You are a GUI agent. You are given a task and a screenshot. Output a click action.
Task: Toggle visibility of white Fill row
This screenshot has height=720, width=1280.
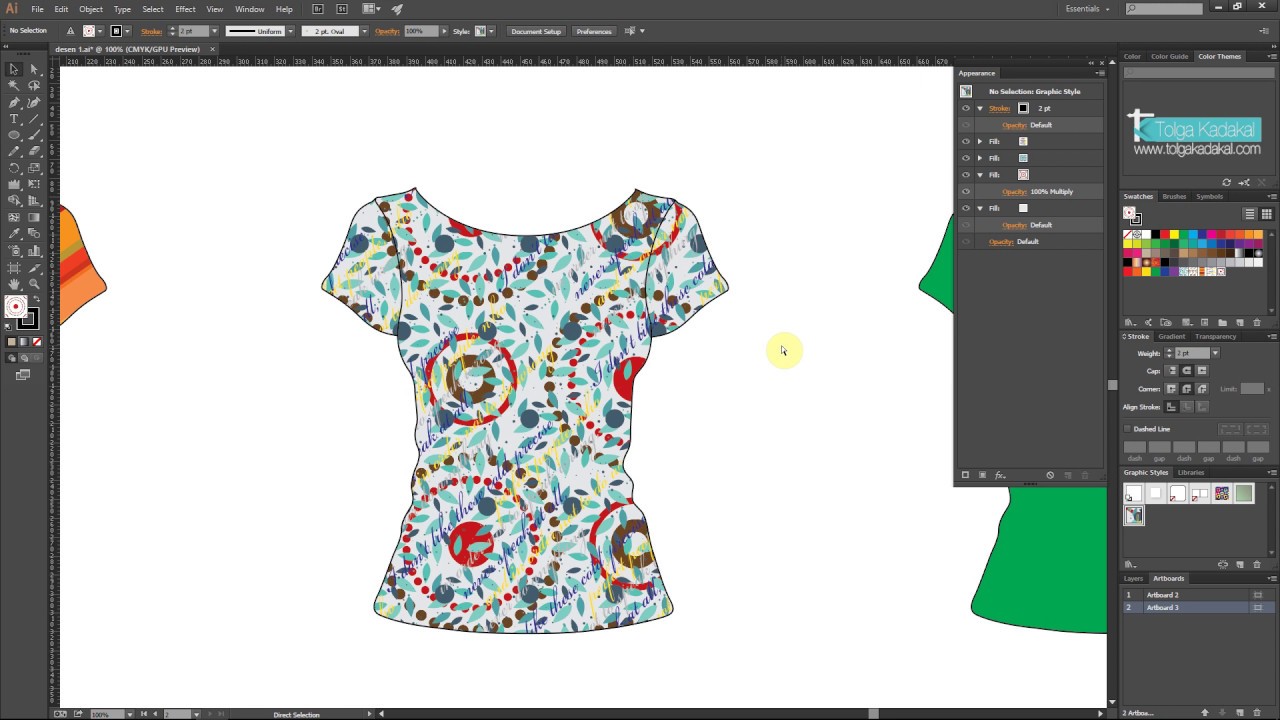(x=966, y=208)
